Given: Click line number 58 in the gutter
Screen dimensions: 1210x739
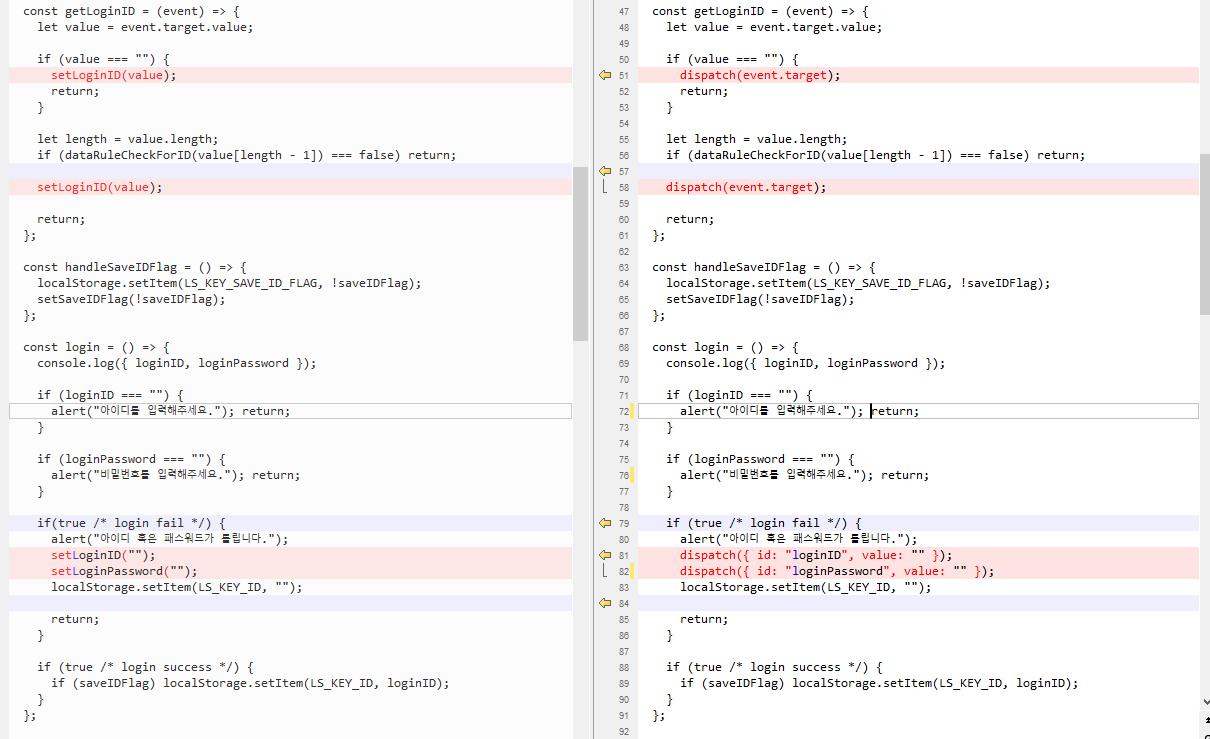Looking at the screenshot, I should [624, 187].
